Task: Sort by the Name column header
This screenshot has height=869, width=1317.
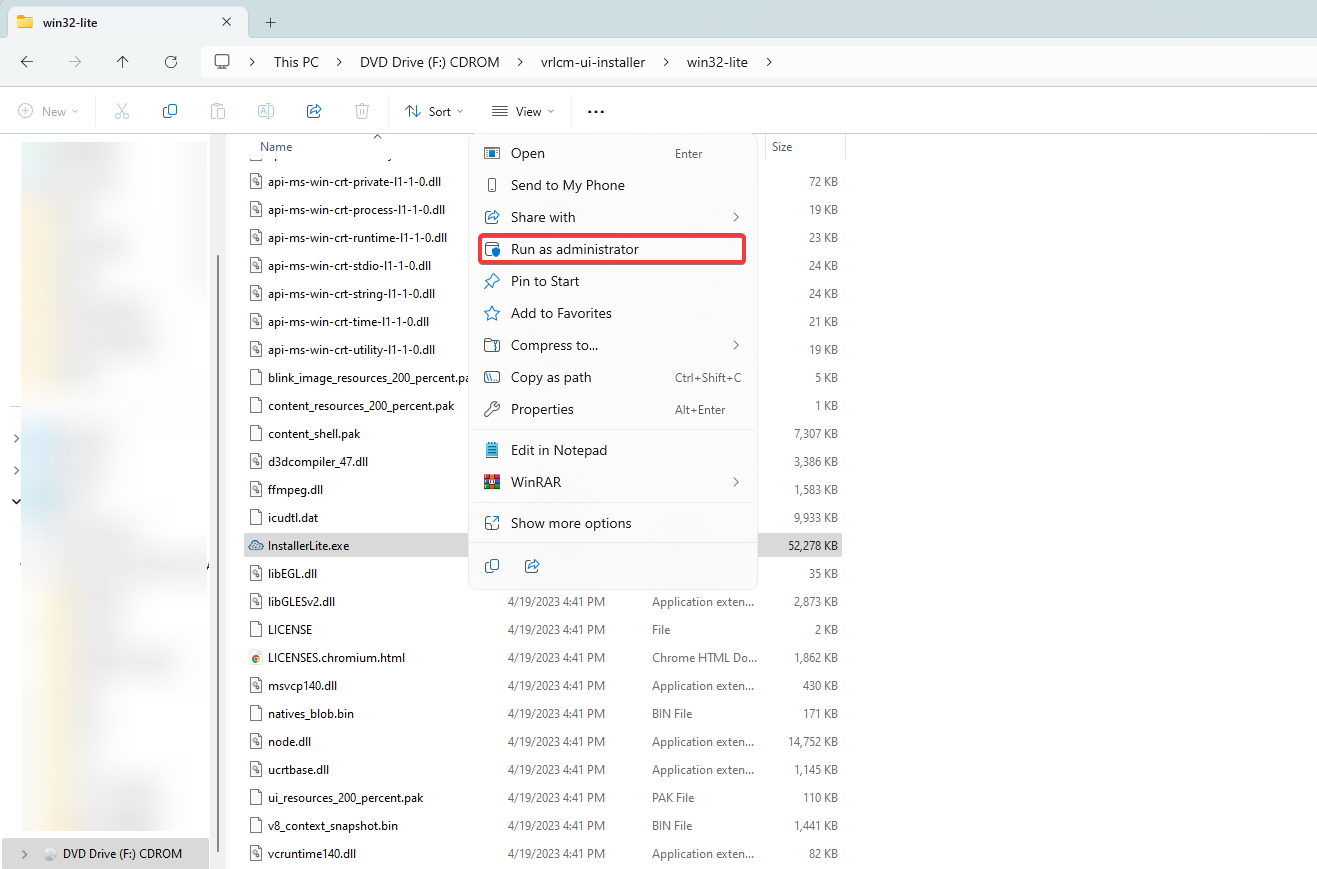Action: [276, 147]
